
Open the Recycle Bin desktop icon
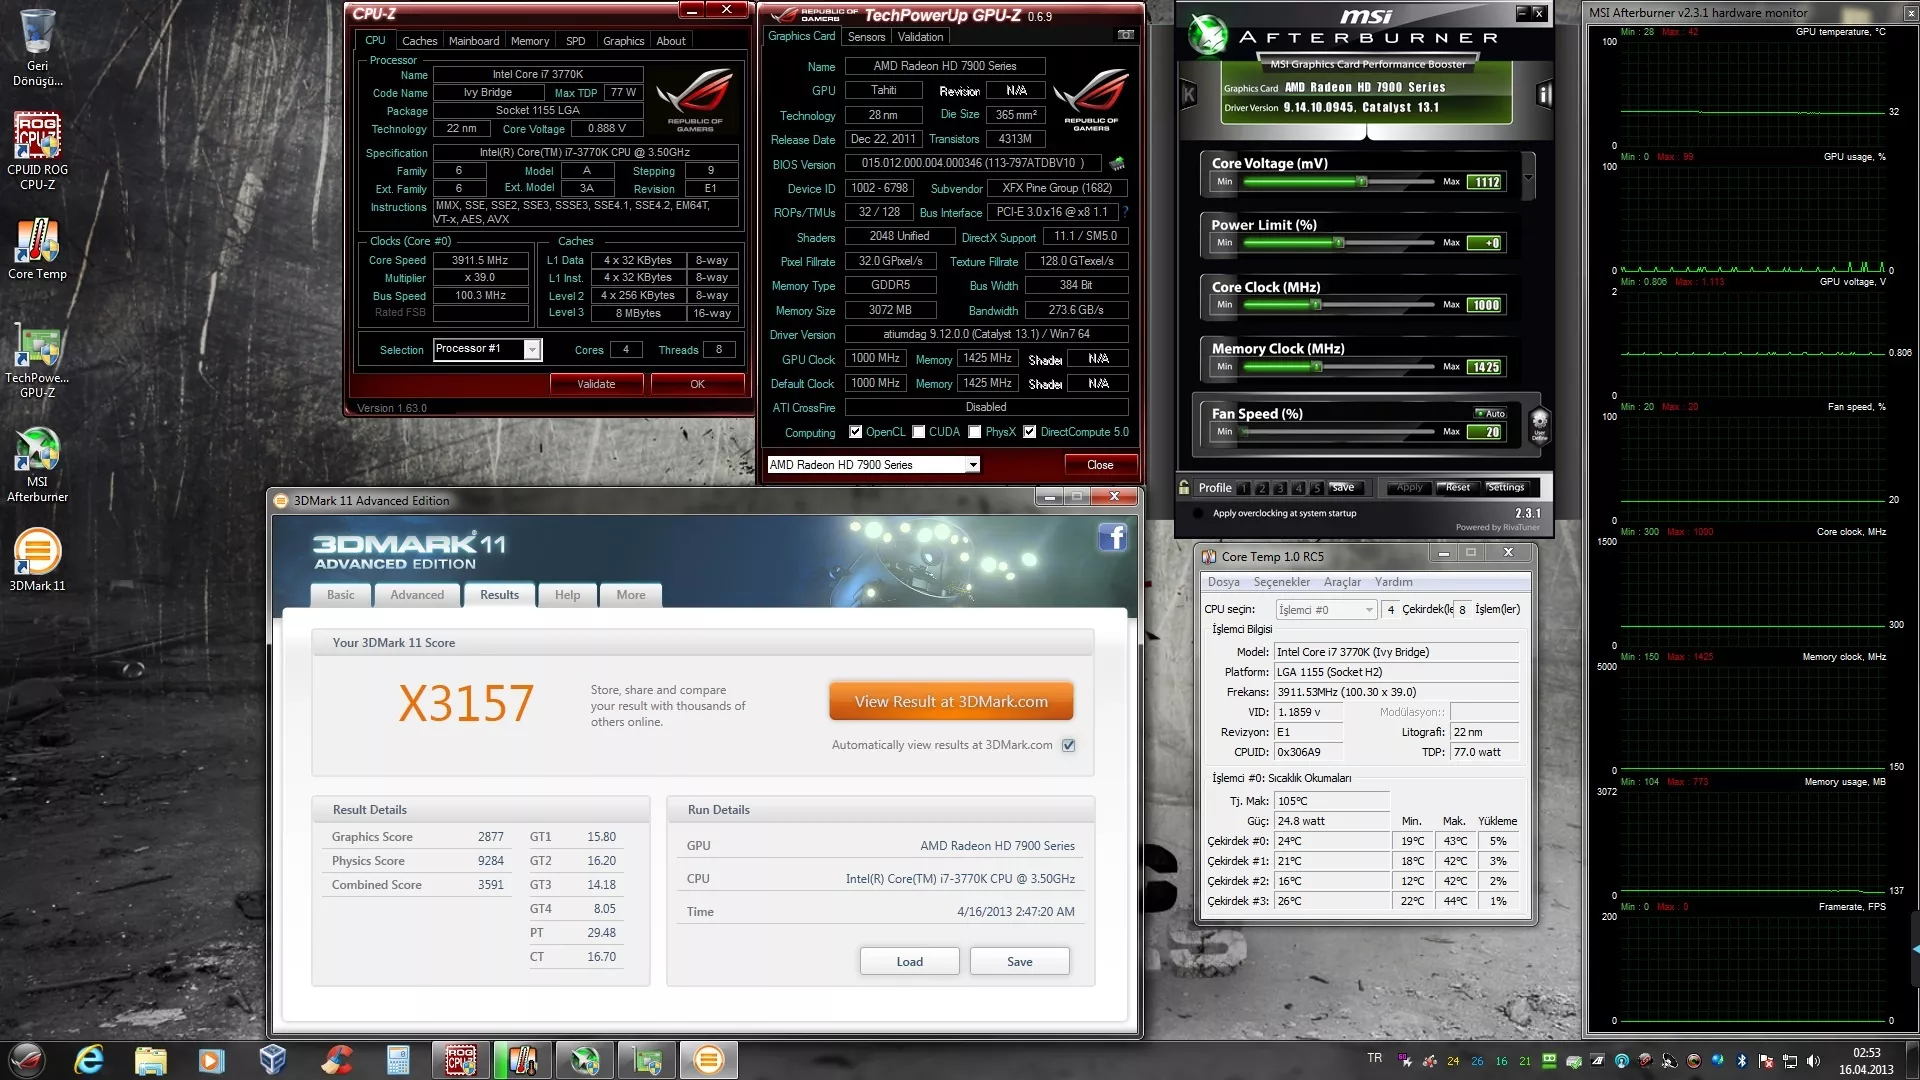point(37,47)
